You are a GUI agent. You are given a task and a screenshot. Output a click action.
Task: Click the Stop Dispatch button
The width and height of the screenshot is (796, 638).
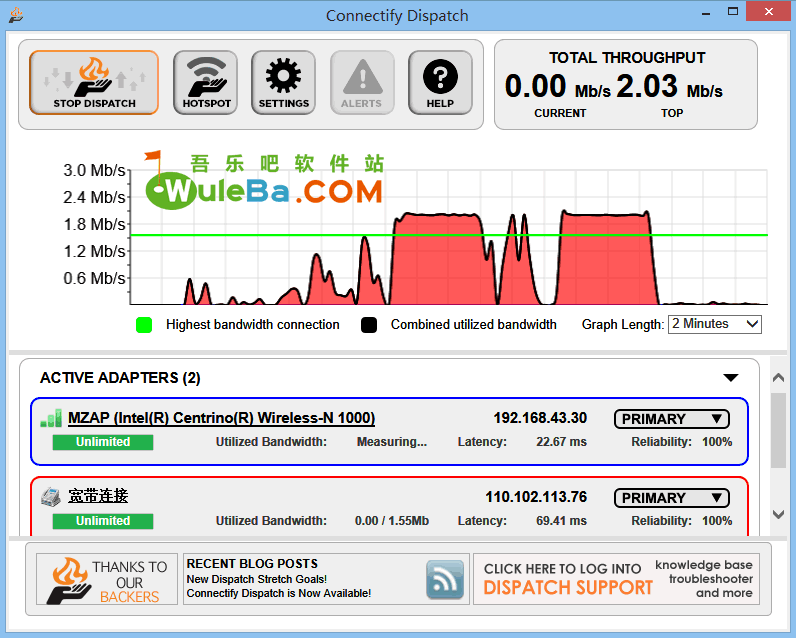pyautogui.click(x=94, y=82)
